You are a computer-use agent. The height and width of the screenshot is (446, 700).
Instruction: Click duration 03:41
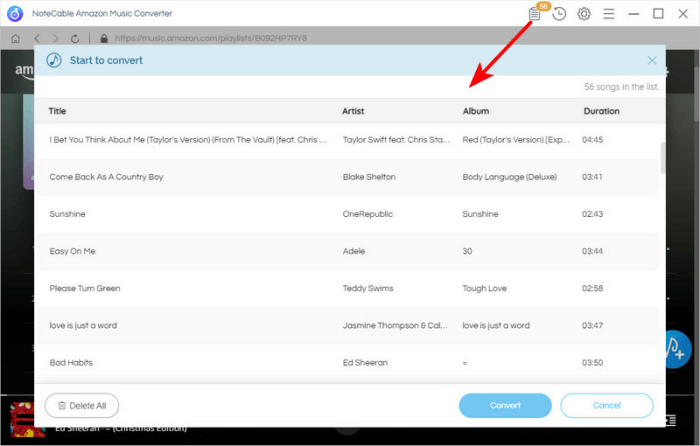click(x=592, y=177)
